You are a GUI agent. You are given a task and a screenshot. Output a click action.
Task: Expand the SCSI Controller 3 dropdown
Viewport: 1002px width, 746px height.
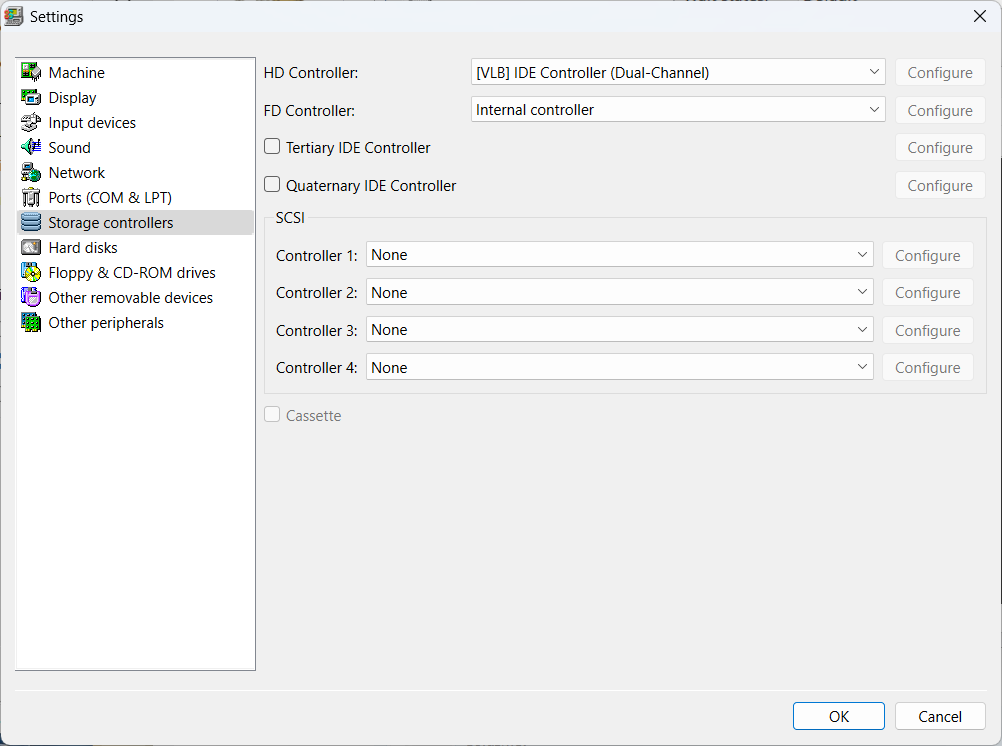coord(619,330)
